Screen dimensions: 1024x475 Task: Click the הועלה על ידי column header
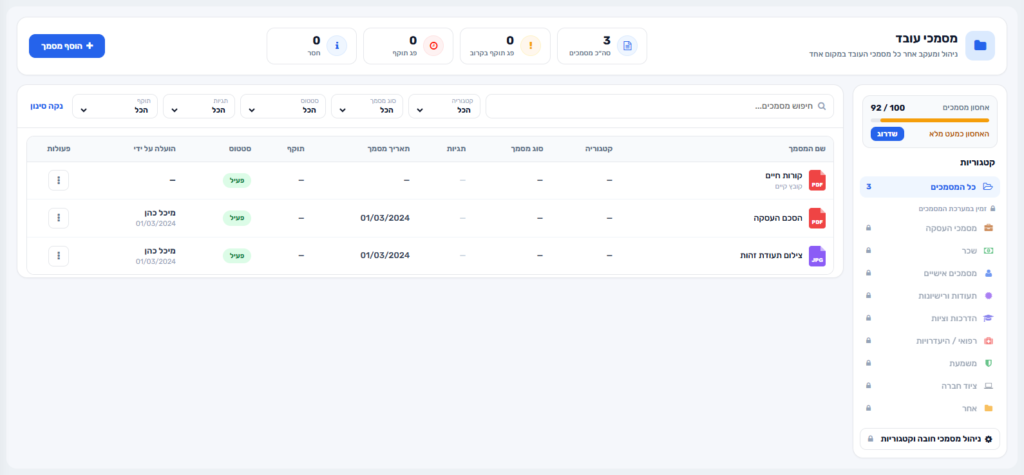(153, 149)
